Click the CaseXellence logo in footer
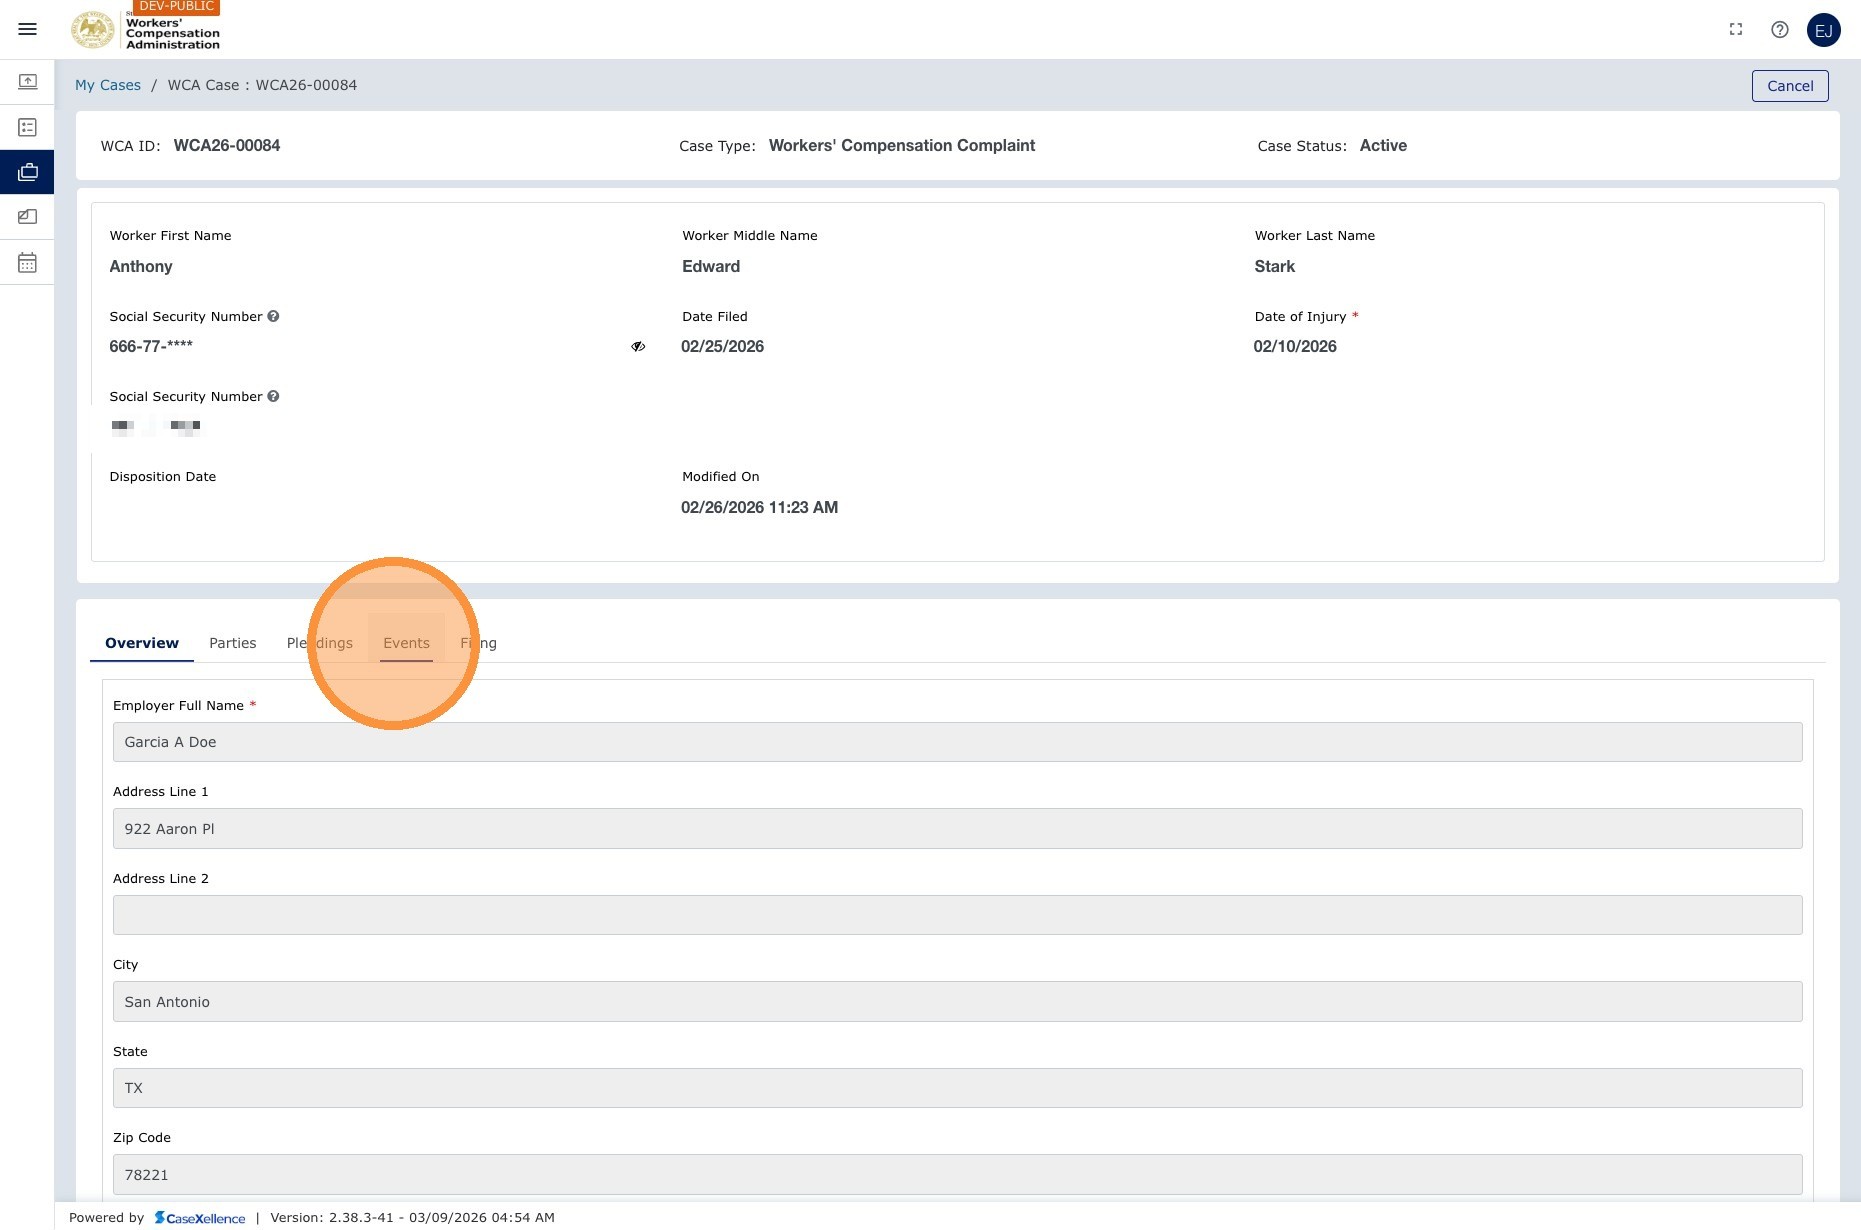The height and width of the screenshot is (1230, 1861). tap(200, 1218)
